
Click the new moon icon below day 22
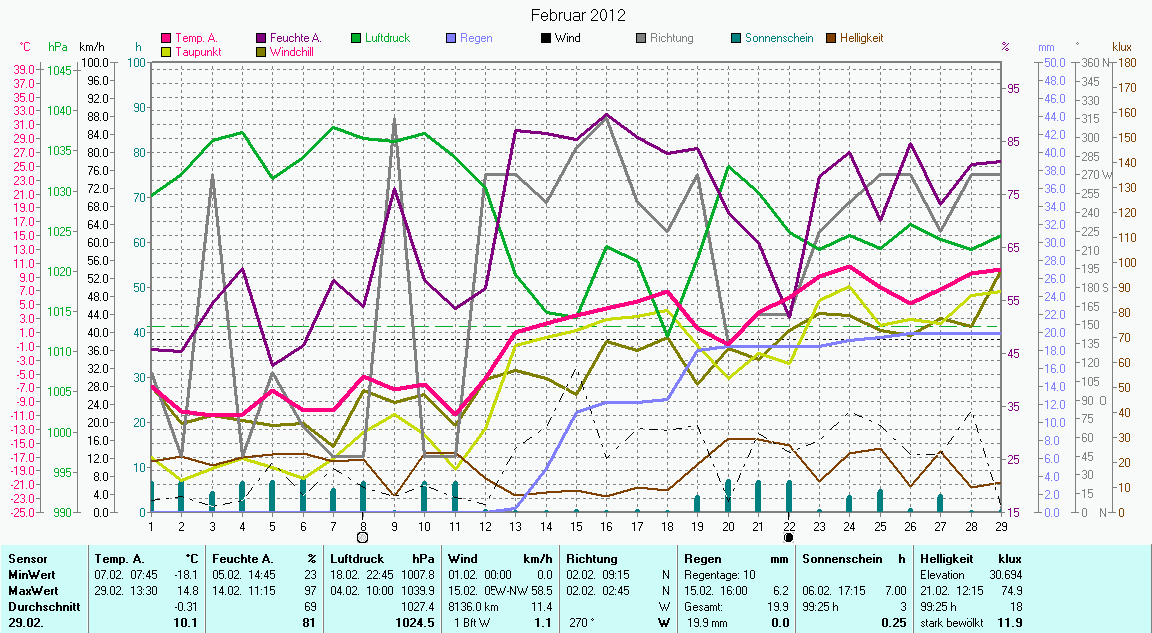(x=789, y=537)
